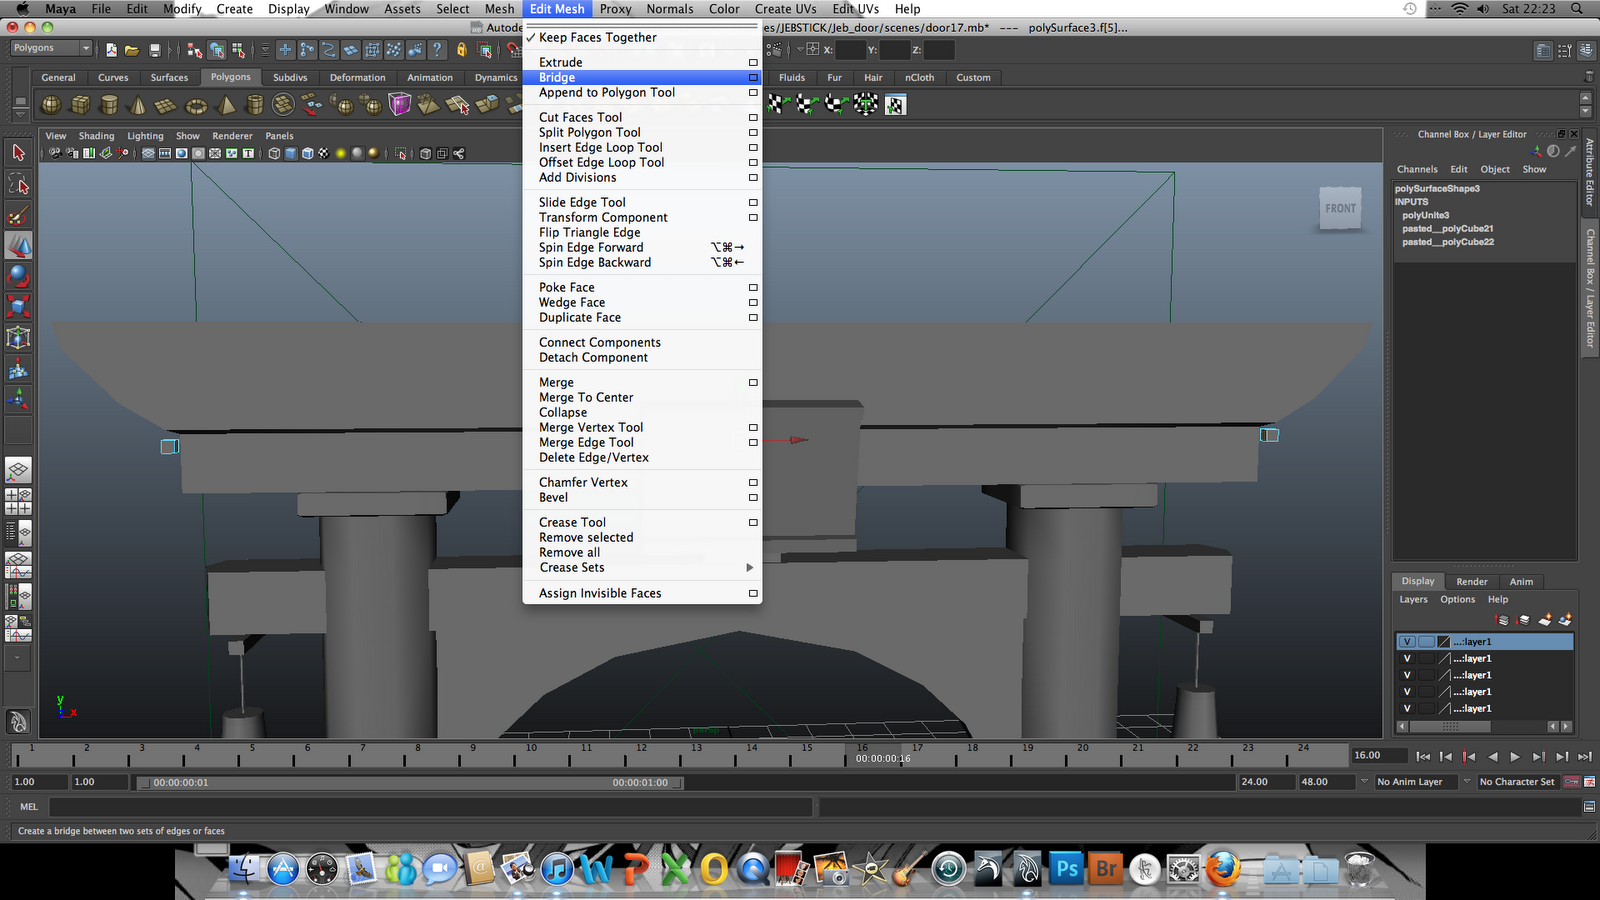
Task: Choose the Lasso select tool
Action: pyautogui.click(x=18, y=184)
